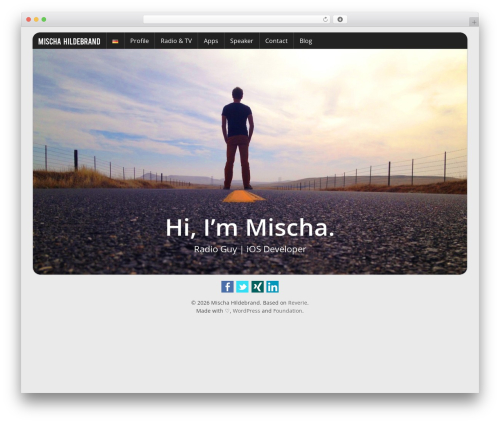Click the browser download icon
This screenshot has height=423, width=500.
pos(340,19)
